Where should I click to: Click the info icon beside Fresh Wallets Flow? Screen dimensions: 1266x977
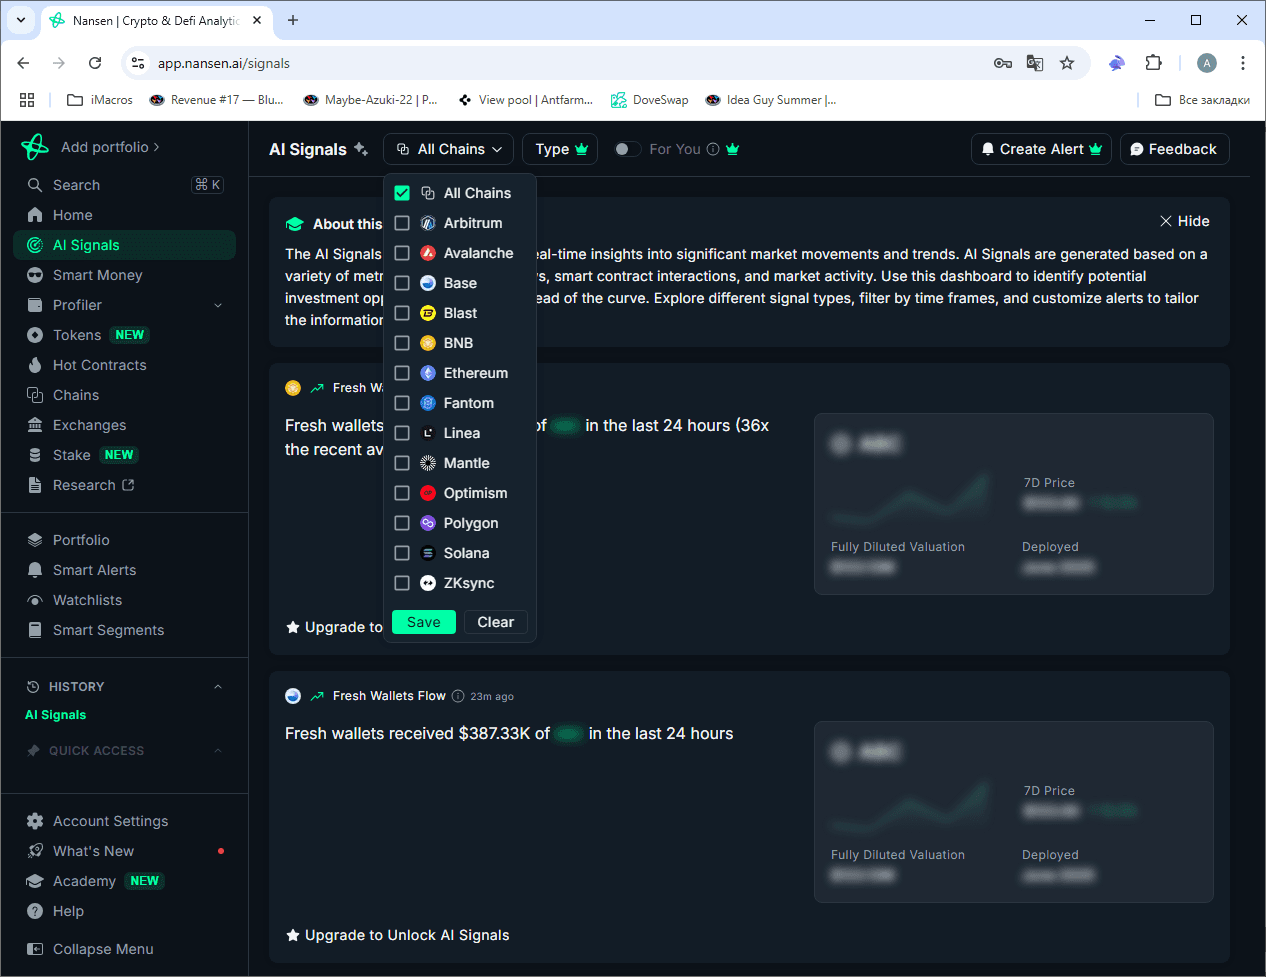[x=458, y=696]
